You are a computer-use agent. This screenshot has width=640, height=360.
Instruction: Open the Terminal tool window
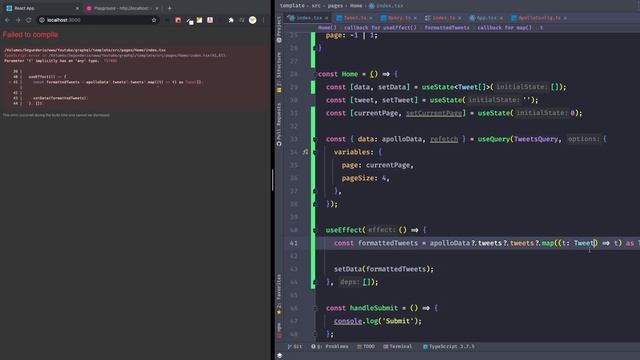coord(398,347)
